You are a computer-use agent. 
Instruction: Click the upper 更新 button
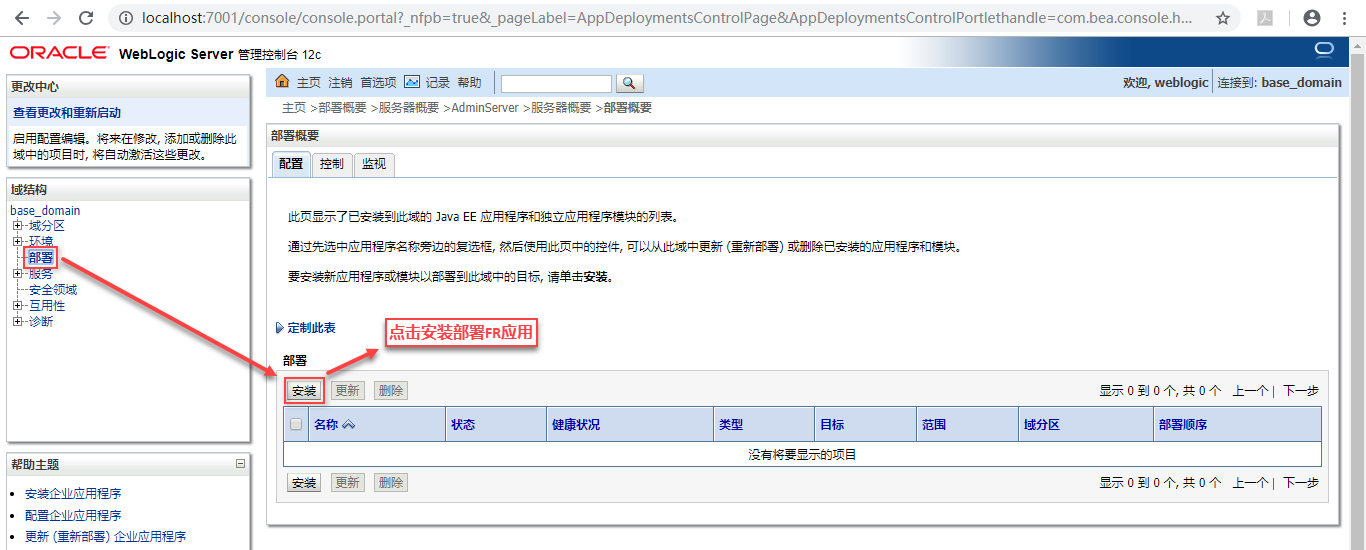click(347, 391)
